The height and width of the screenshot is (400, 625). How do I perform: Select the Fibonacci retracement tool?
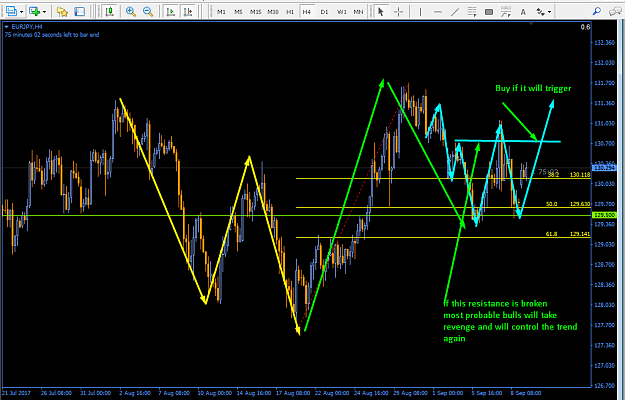[x=506, y=12]
